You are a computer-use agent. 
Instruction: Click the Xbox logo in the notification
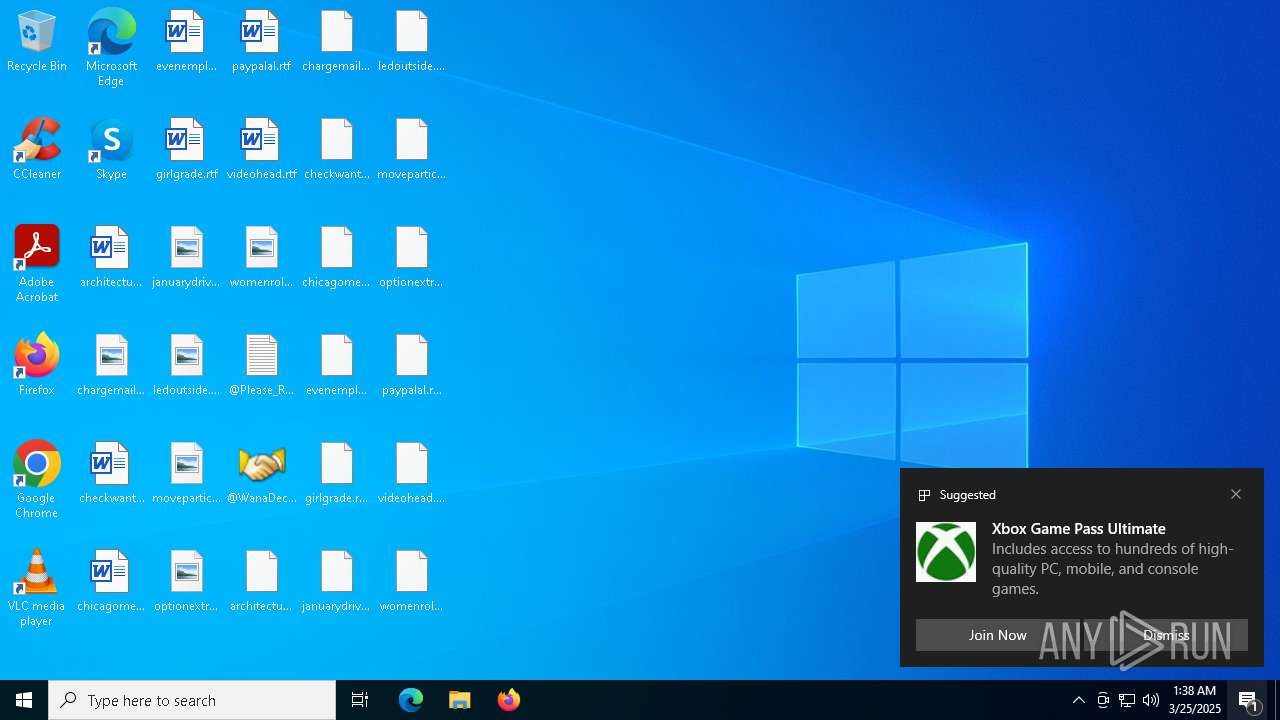(946, 552)
